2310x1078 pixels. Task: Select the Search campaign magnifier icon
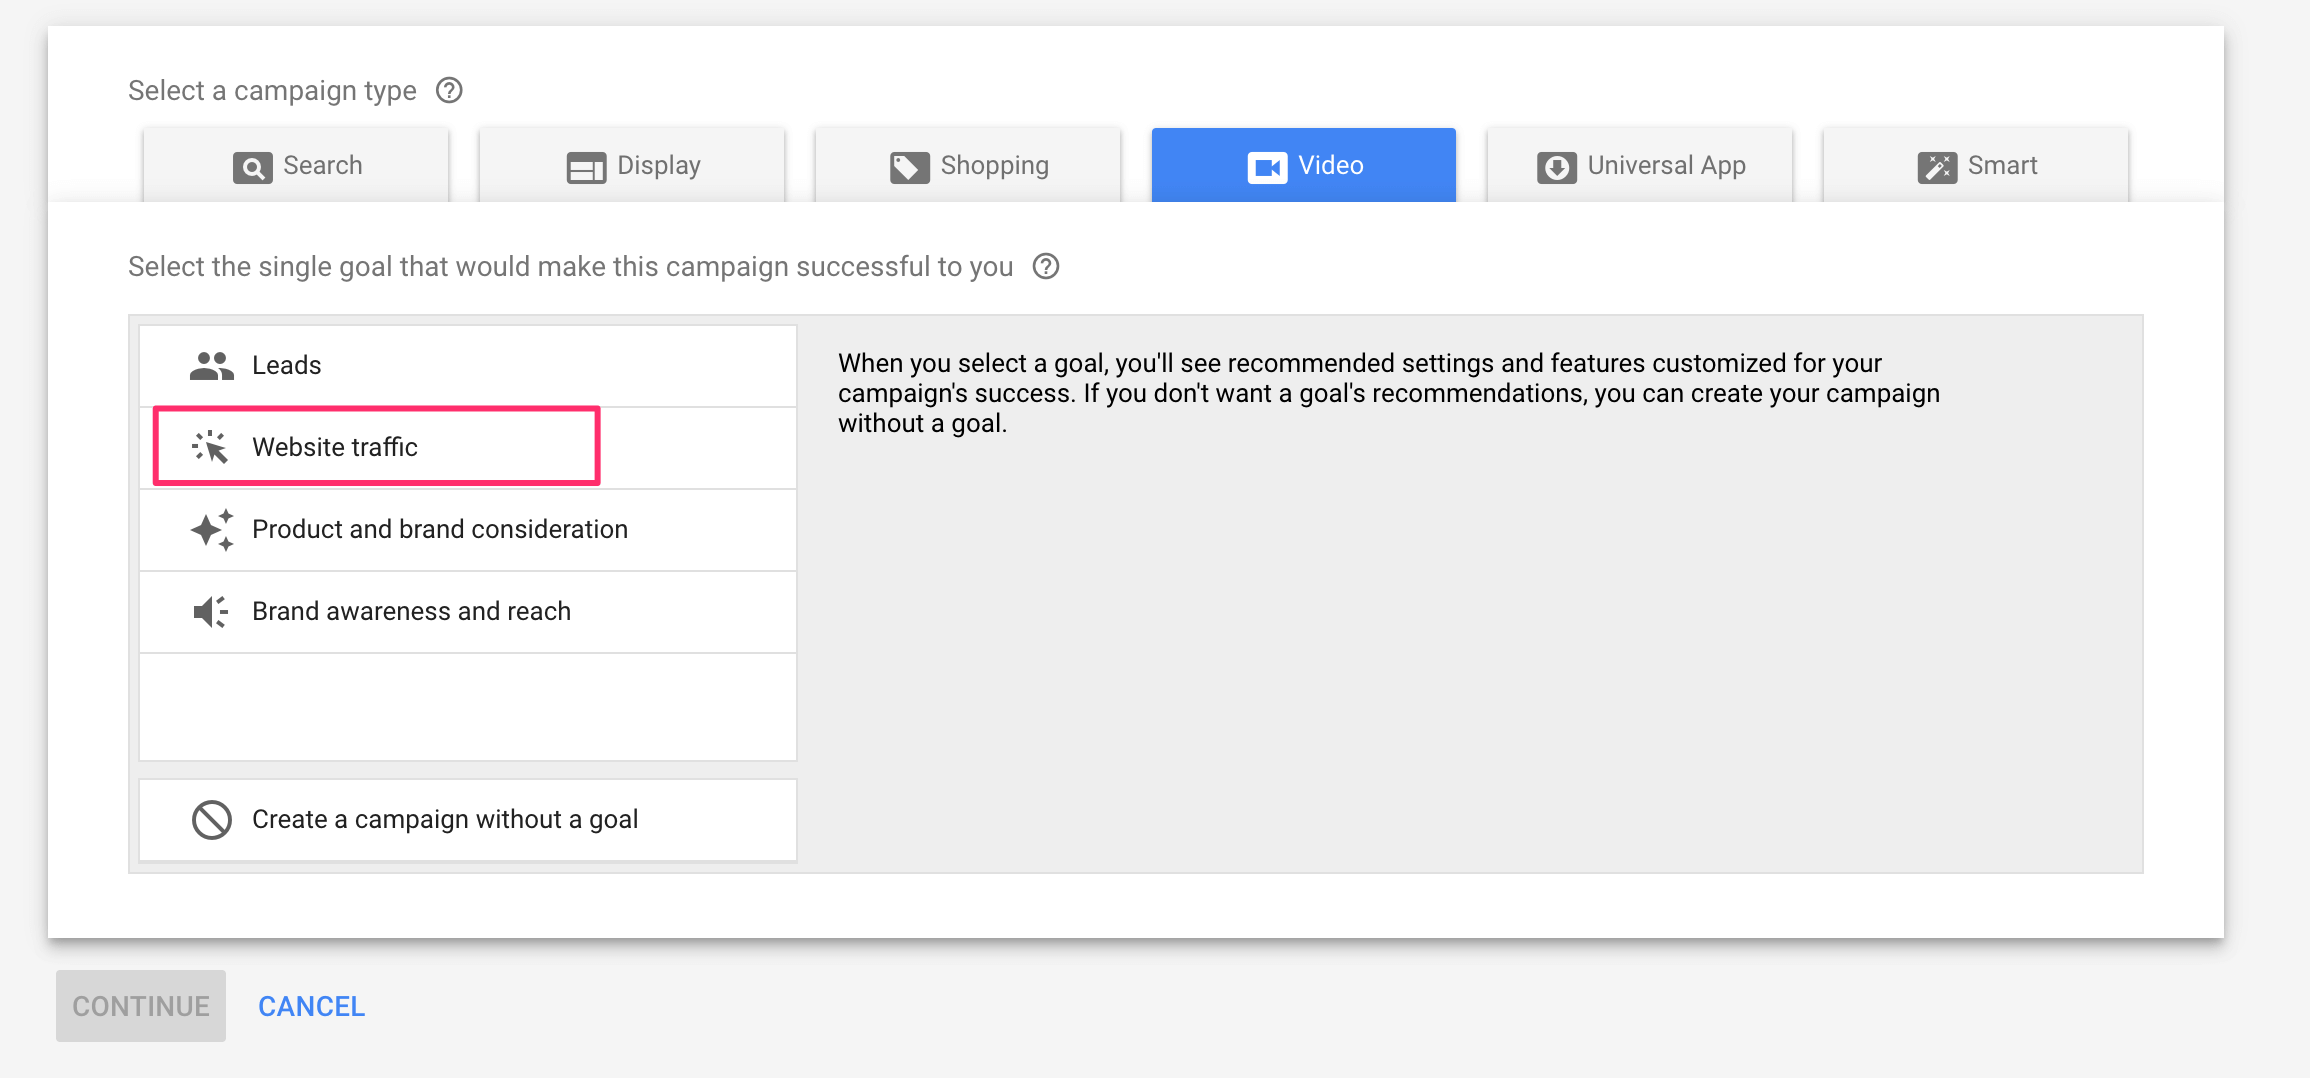(253, 165)
